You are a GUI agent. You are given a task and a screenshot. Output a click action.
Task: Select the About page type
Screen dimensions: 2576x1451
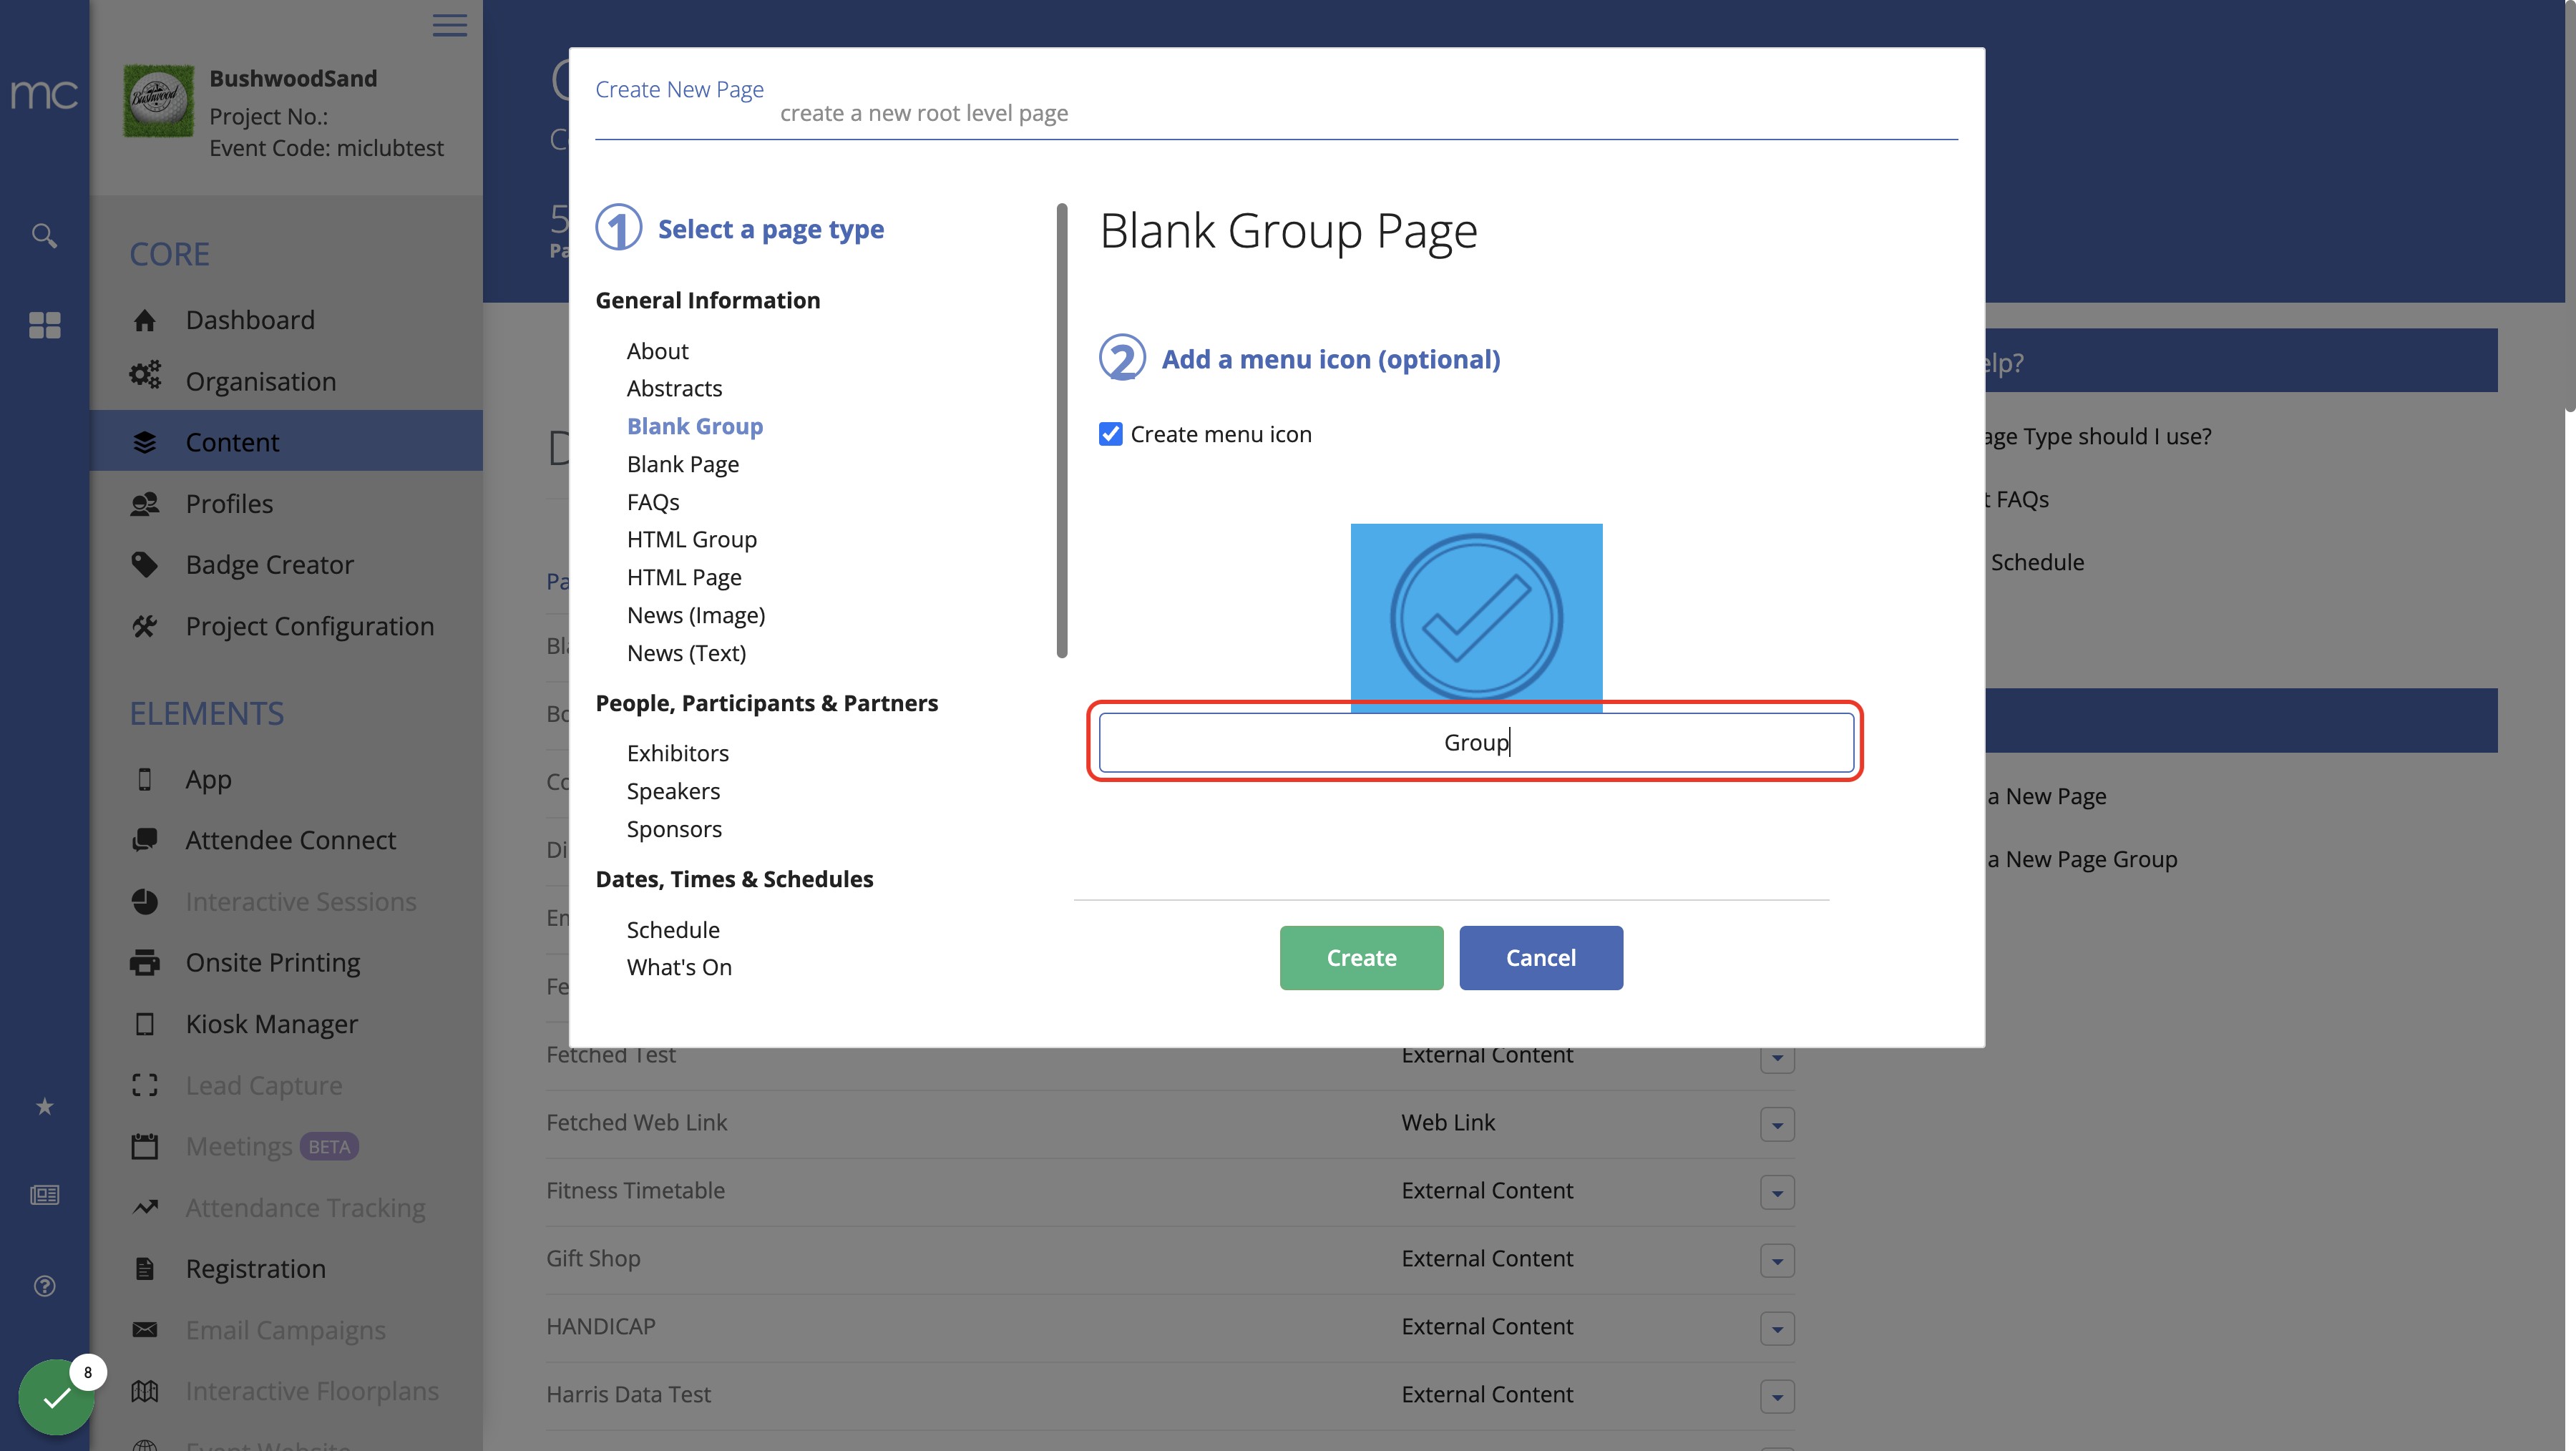click(x=657, y=350)
